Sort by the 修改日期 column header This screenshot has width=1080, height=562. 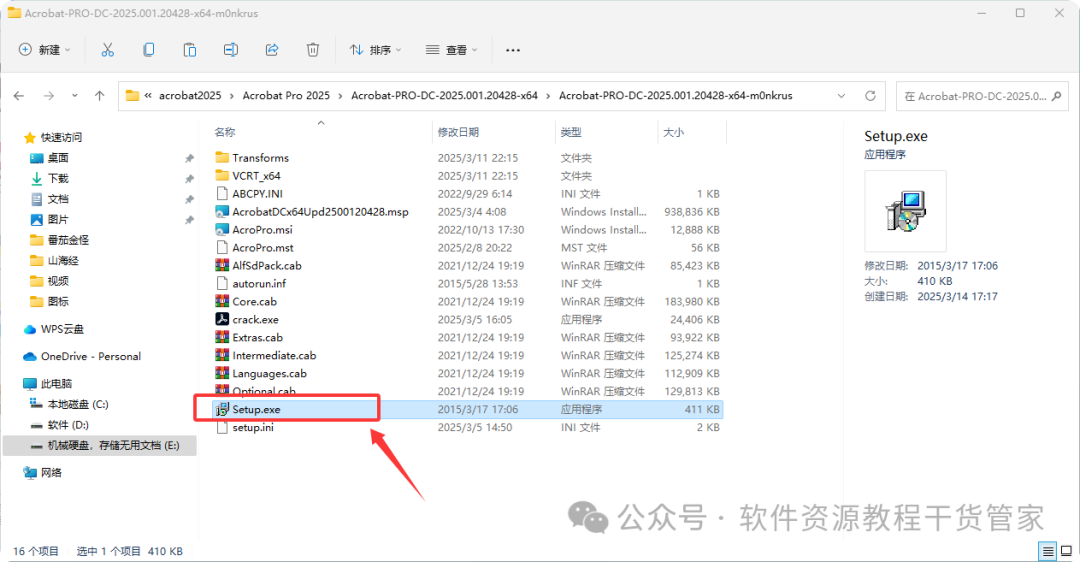click(458, 132)
